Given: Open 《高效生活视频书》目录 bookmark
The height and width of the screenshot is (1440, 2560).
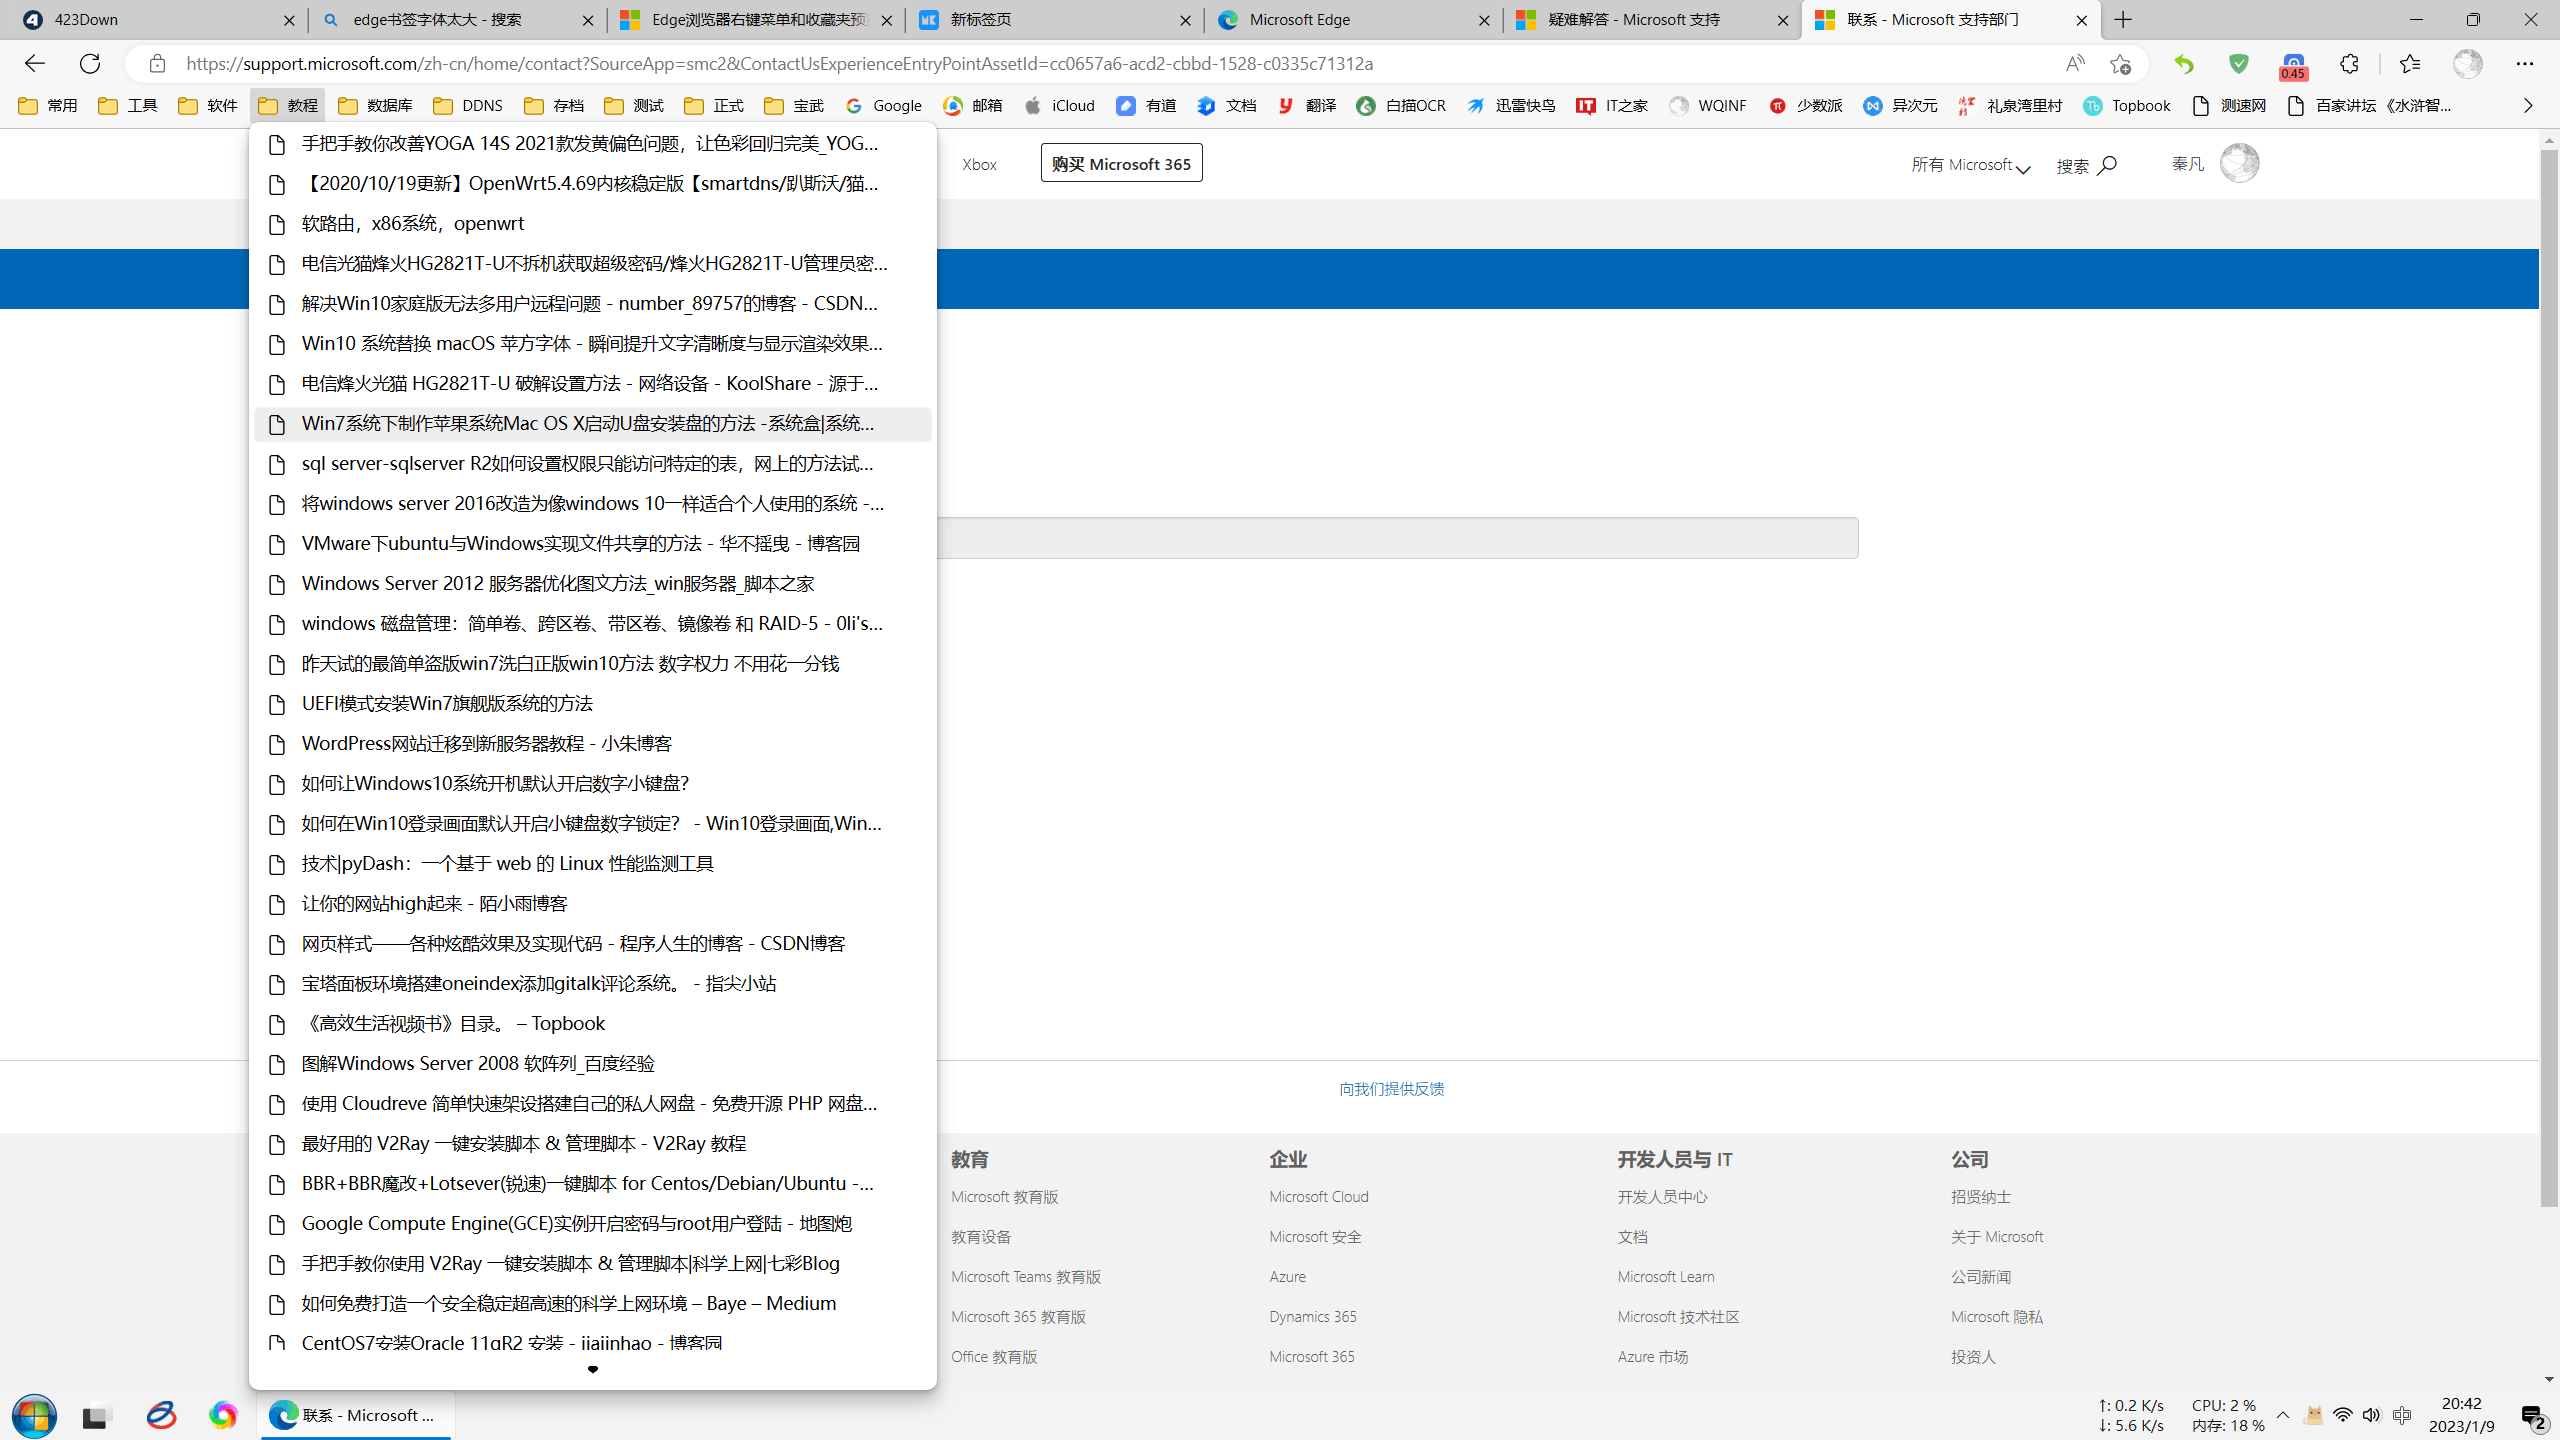Looking at the screenshot, I should (x=593, y=1024).
